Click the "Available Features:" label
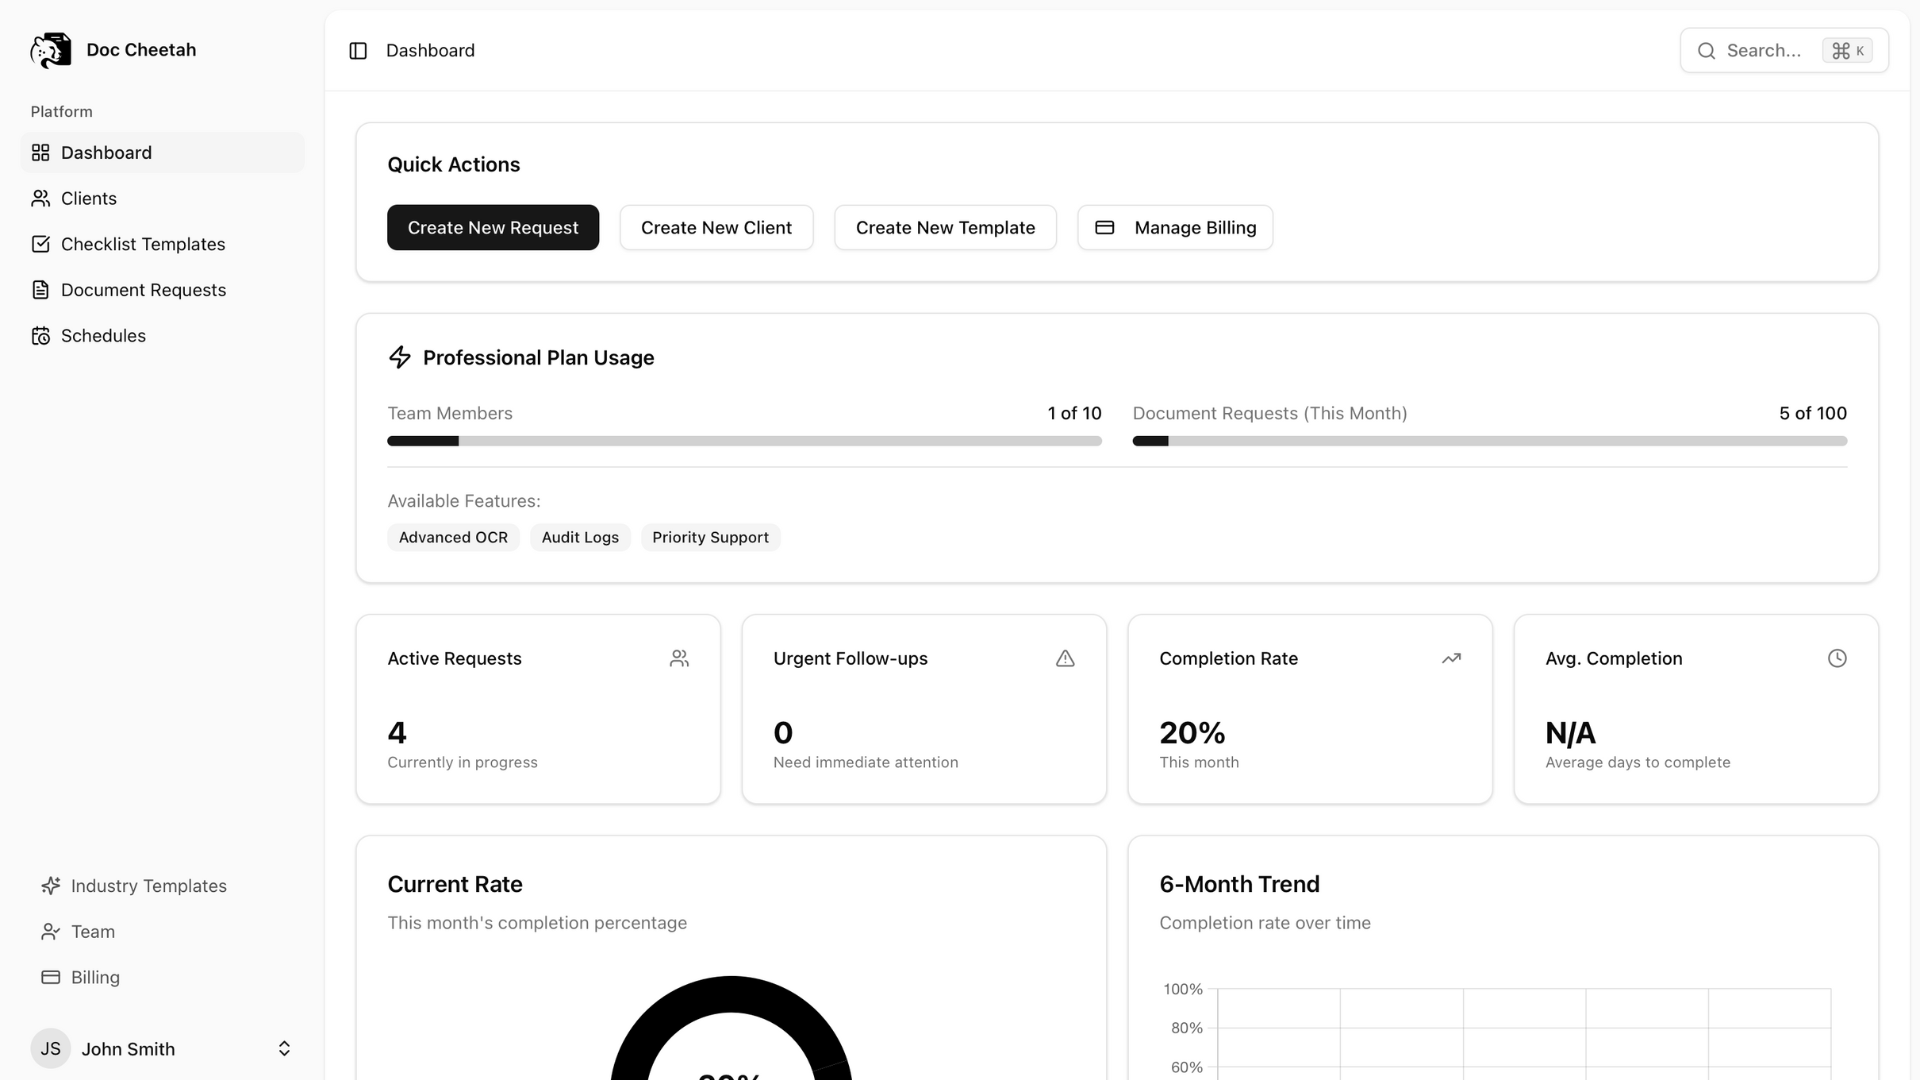 point(463,501)
